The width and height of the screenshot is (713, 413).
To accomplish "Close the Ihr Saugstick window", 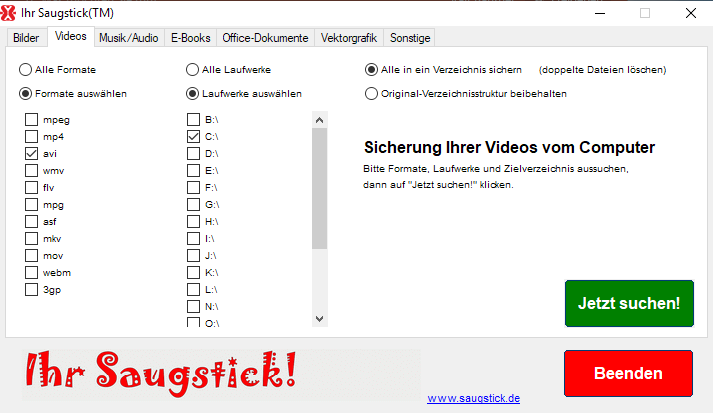I will point(691,13).
